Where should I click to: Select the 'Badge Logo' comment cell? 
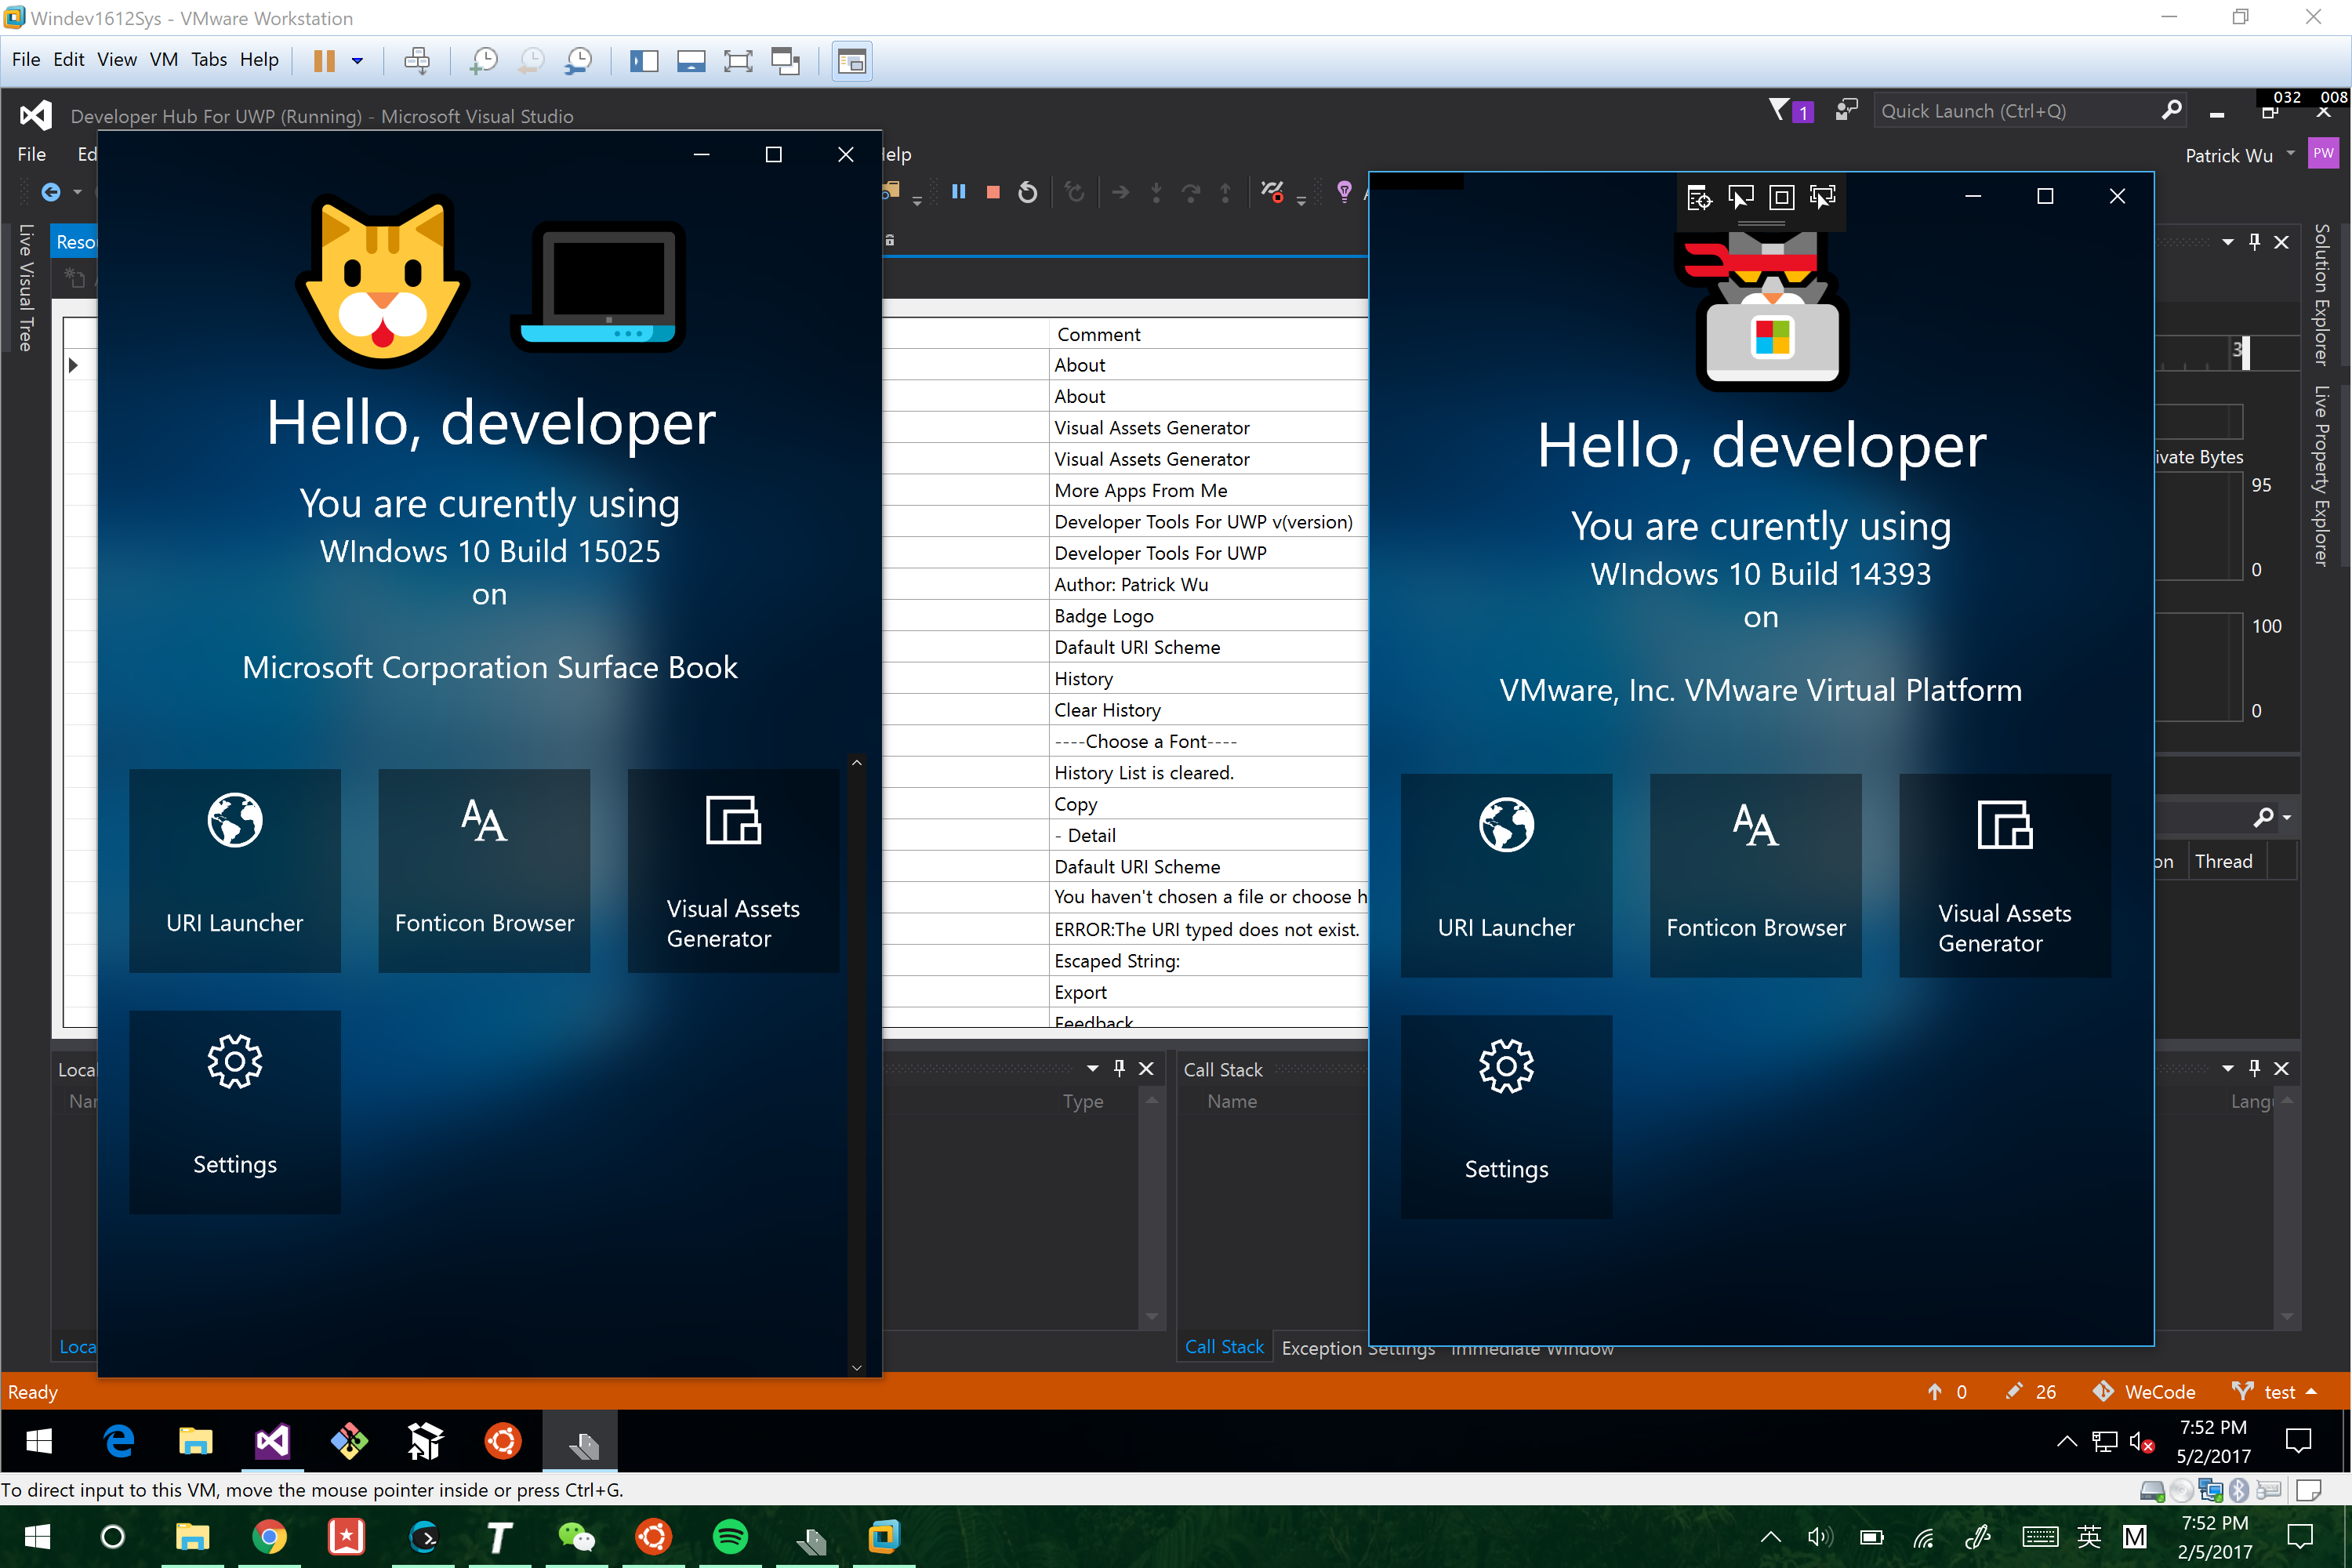click(1210, 616)
